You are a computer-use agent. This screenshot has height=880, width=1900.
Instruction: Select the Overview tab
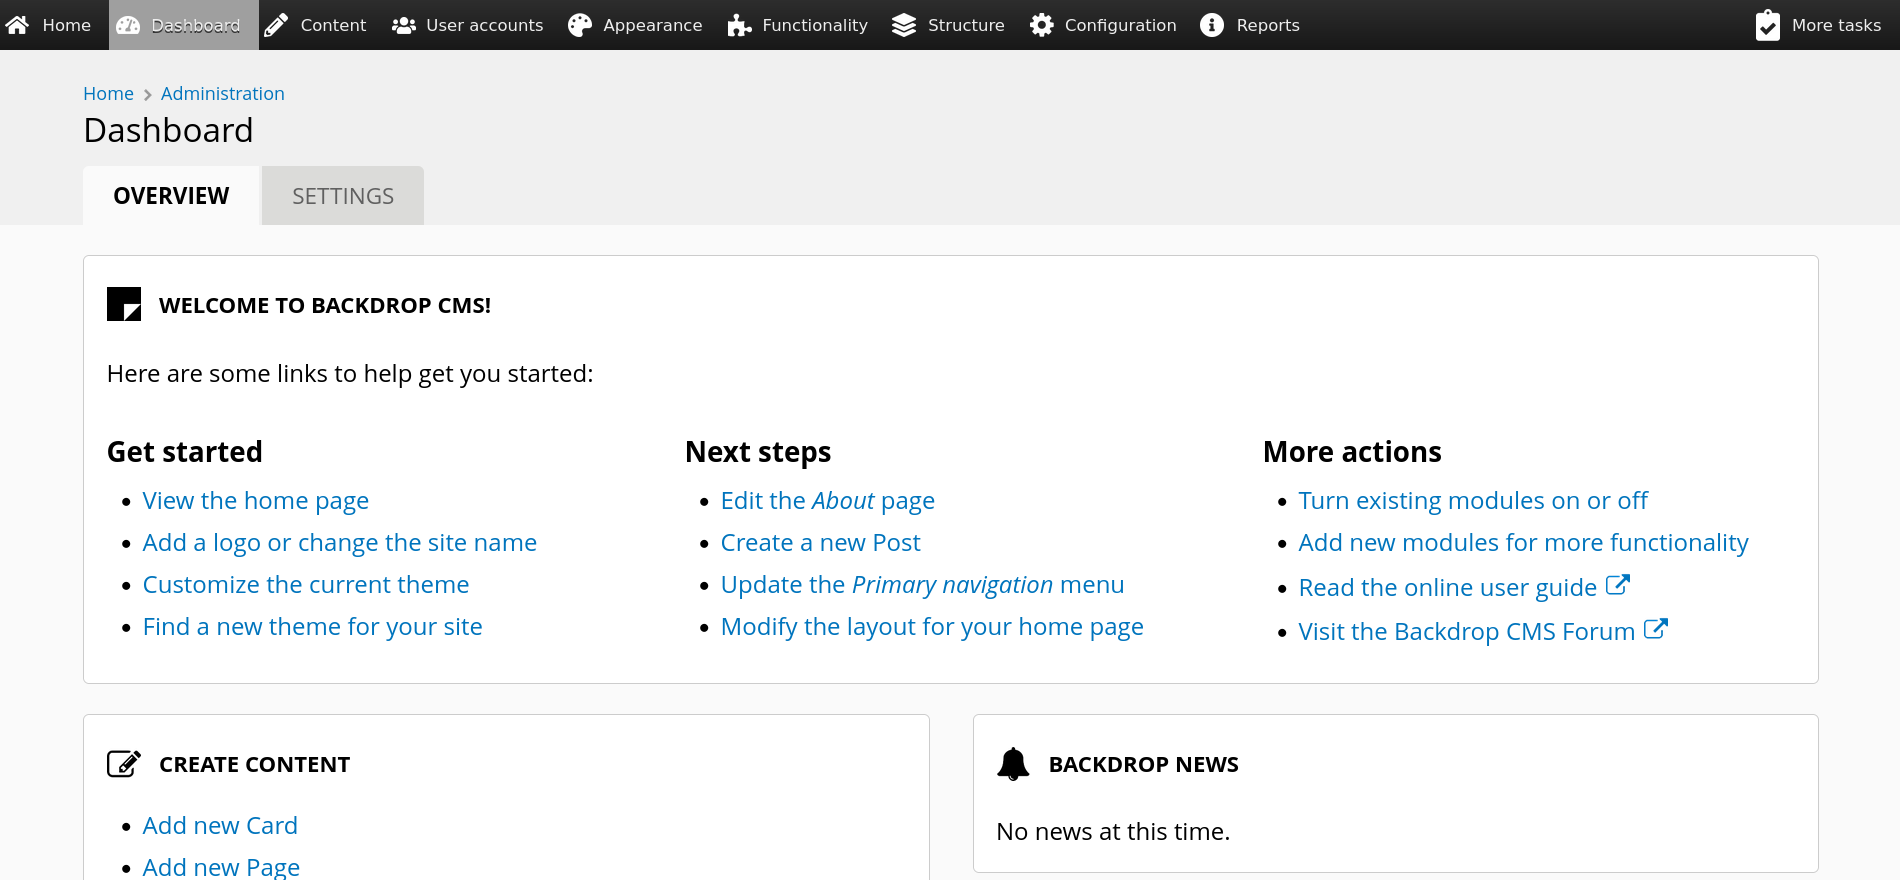[171, 196]
